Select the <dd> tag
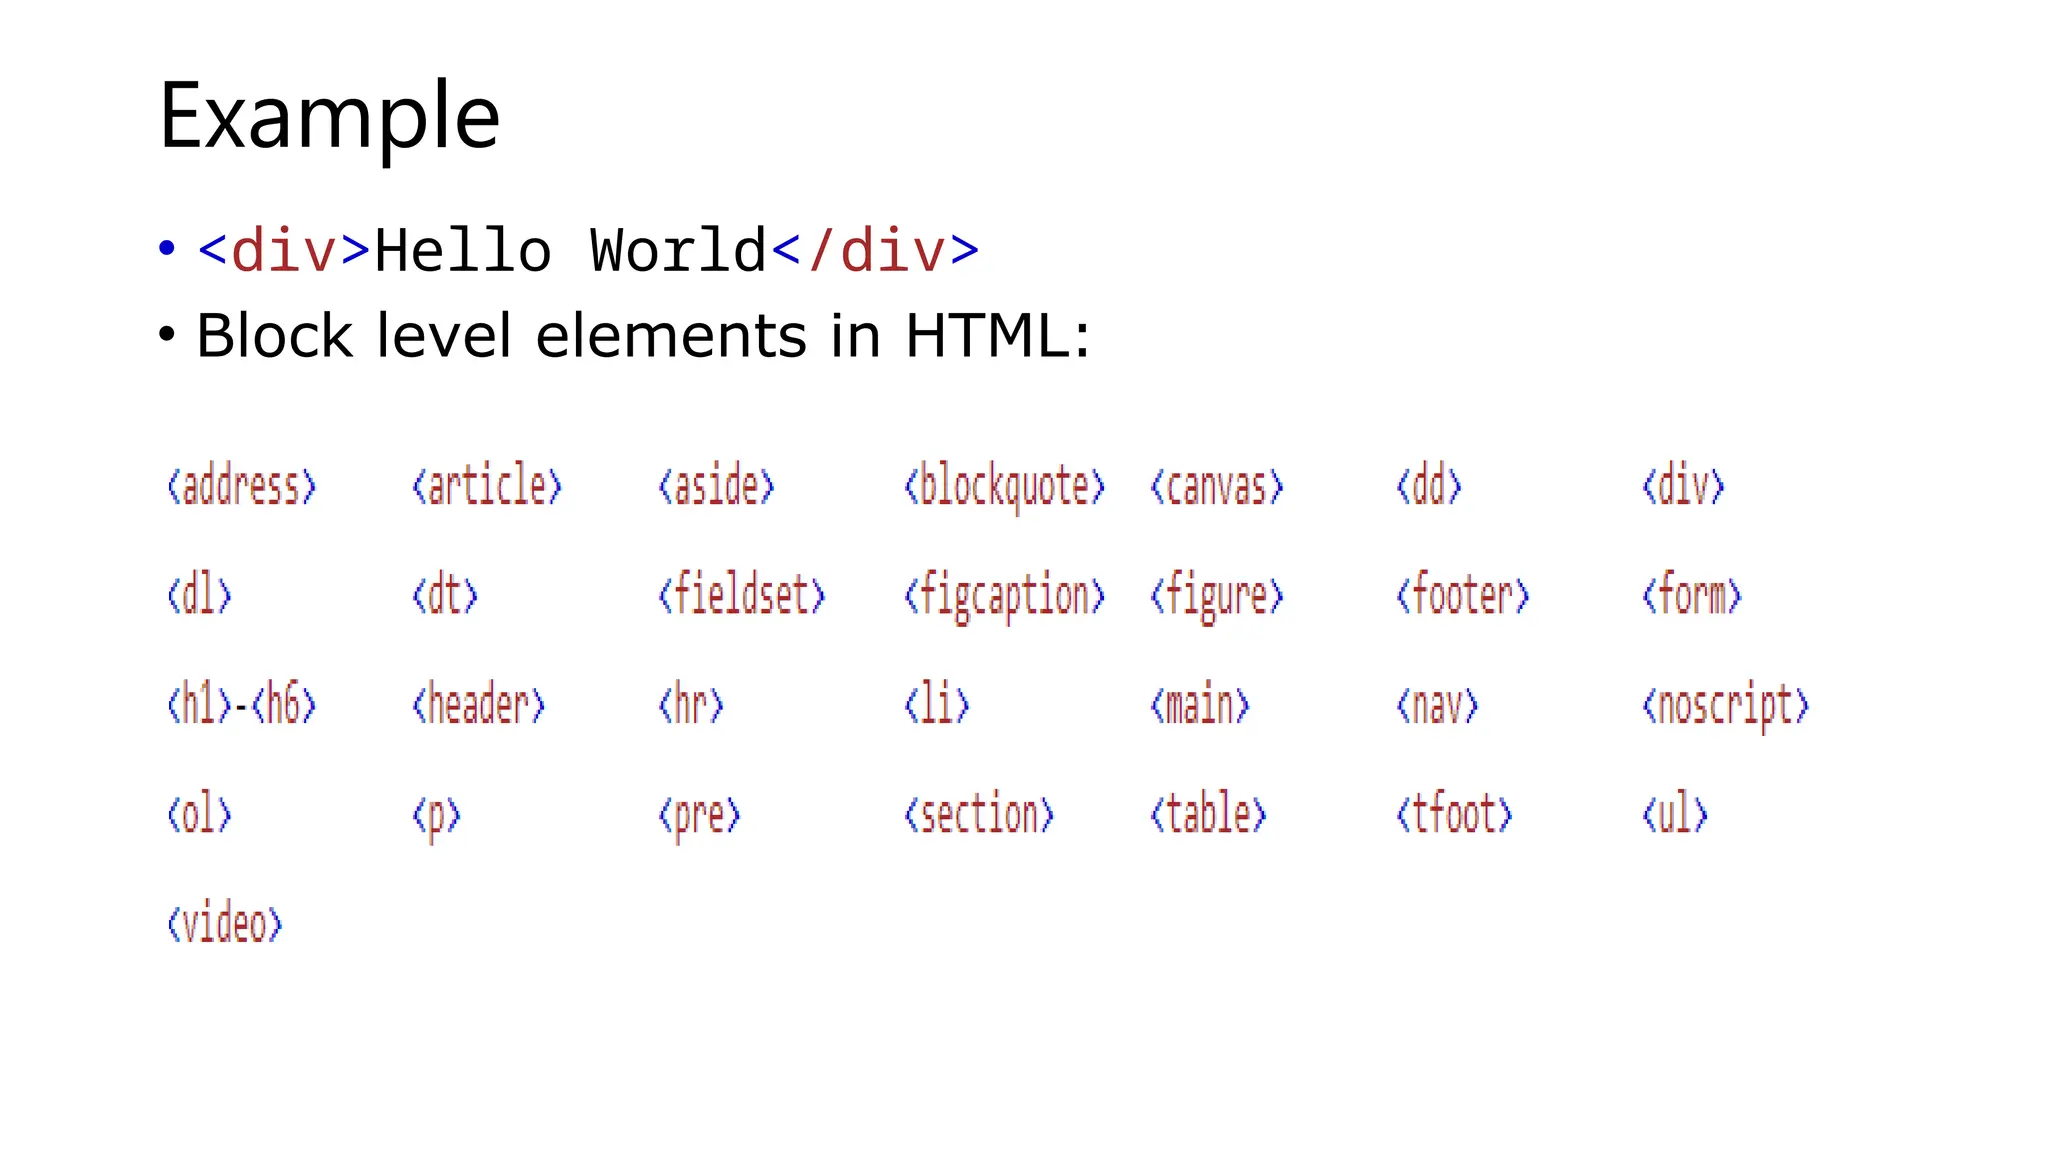 (1429, 486)
